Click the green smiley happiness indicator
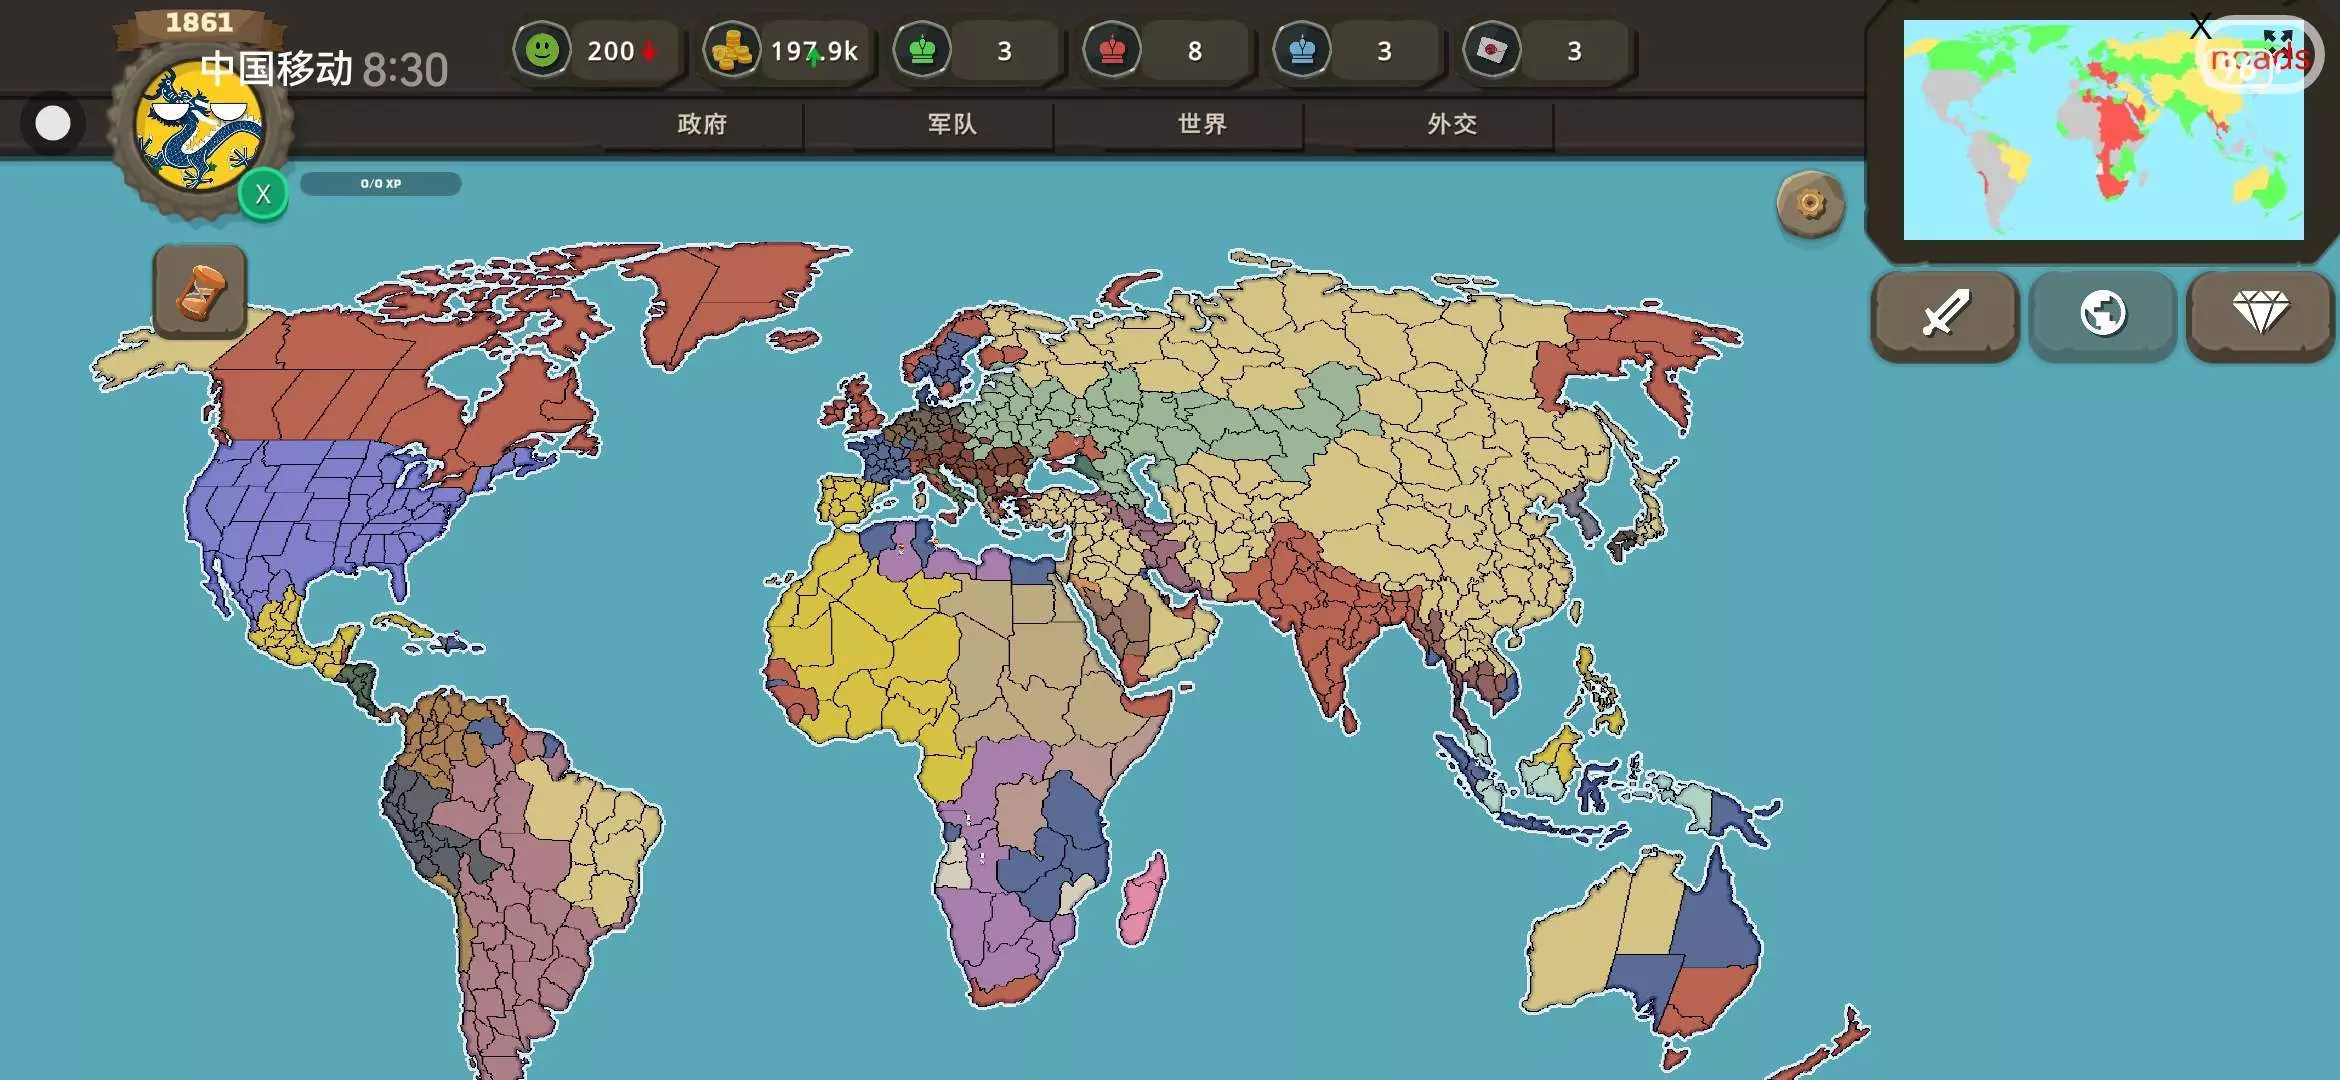Viewport: 2340px width, 1080px height. (542, 50)
